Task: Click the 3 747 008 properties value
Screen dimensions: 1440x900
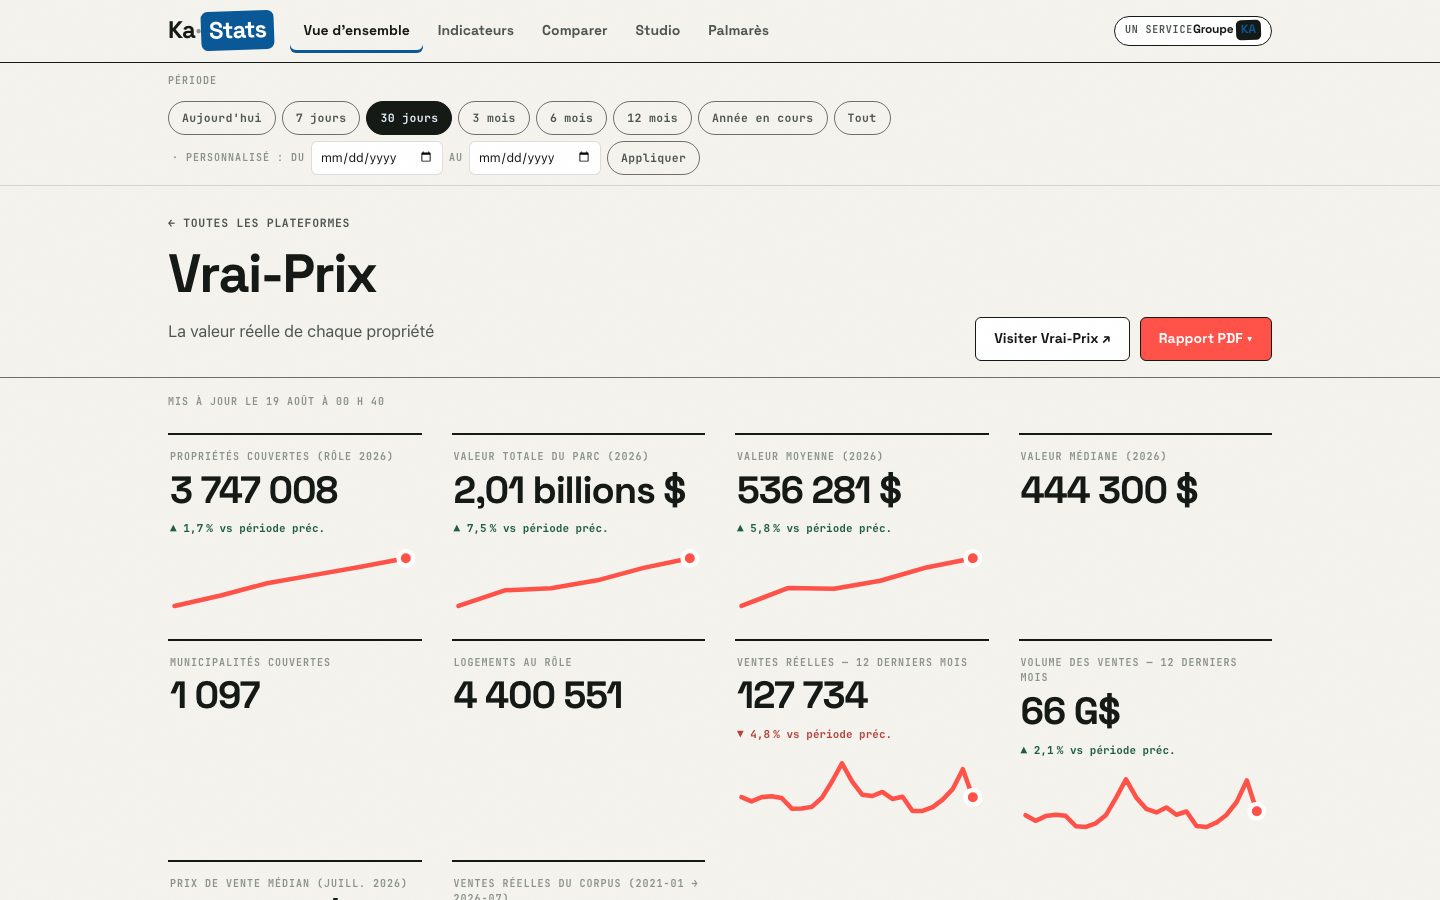Action: (x=254, y=490)
